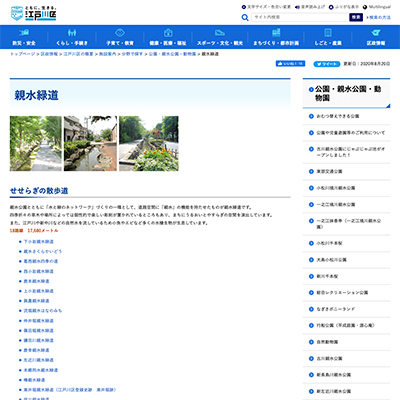Open 古川親水公園 sidebar link
Image resolution: width=400 pixels, height=400 pixels.
coord(329,359)
